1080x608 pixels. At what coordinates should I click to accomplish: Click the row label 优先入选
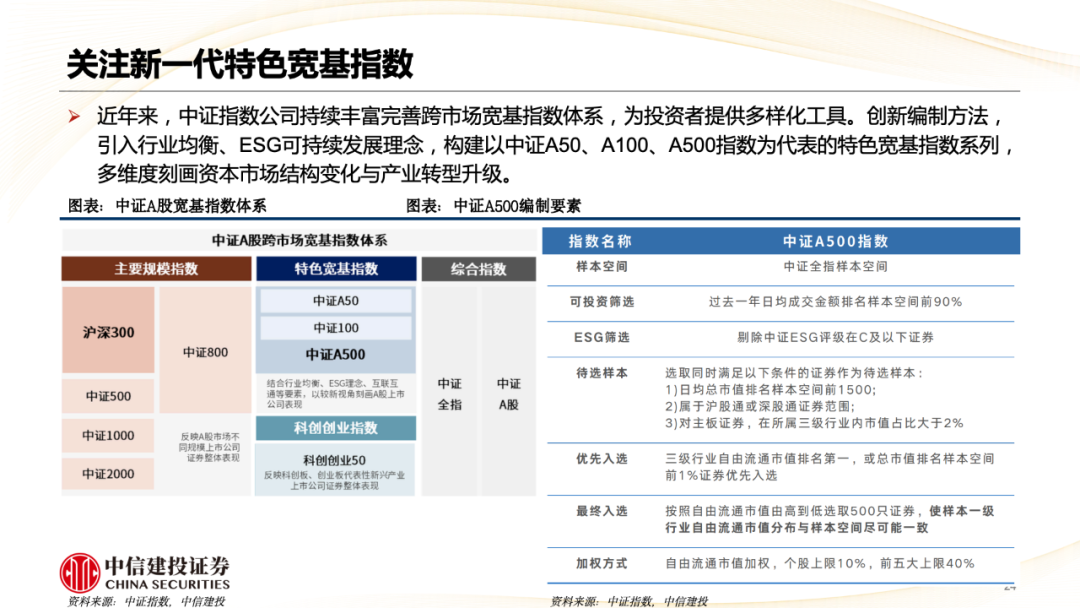pyautogui.click(x=602, y=459)
